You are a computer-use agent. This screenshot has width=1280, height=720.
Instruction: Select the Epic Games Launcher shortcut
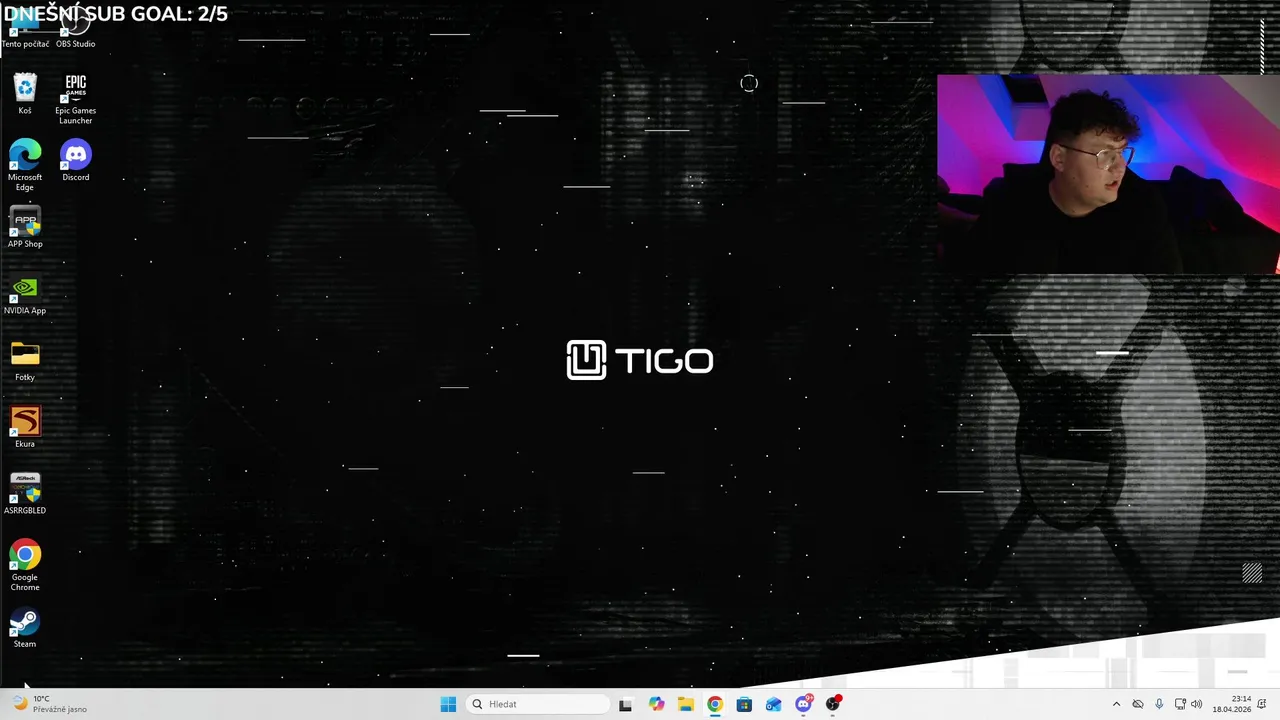coord(76,98)
